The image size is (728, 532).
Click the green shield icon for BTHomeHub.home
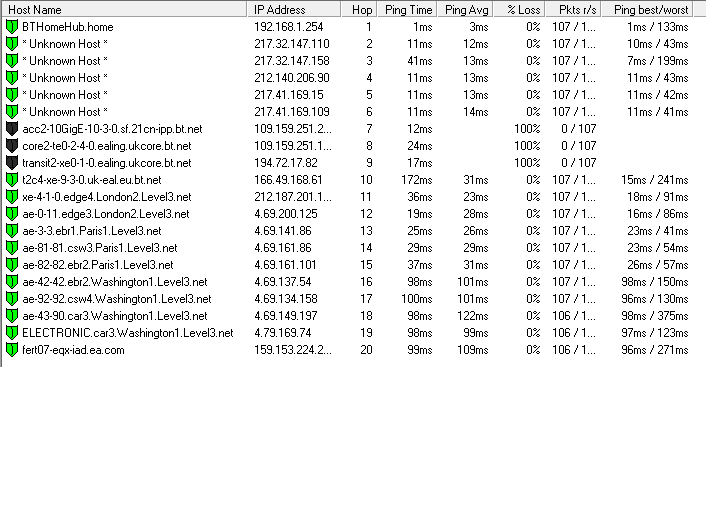12,27
